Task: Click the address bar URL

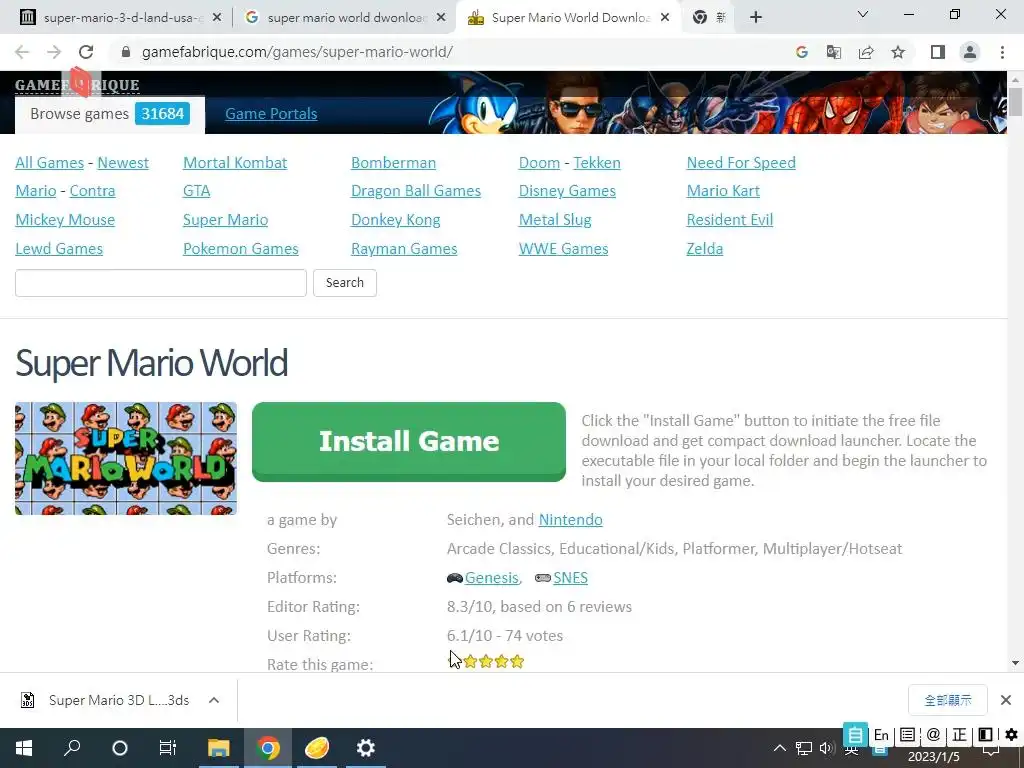Action: point(297,52)
